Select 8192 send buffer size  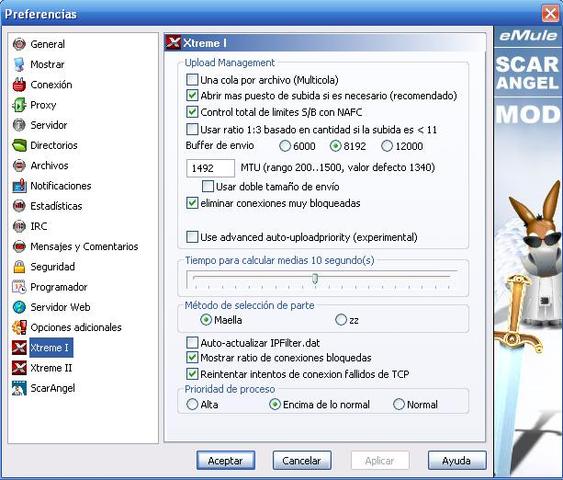335,146
